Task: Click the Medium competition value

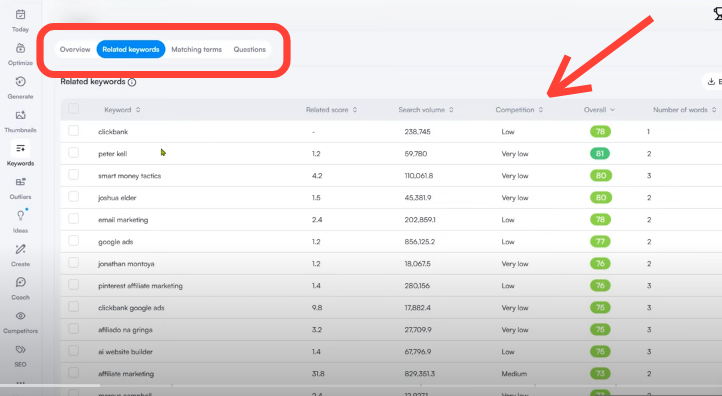Action: point(514,374)
